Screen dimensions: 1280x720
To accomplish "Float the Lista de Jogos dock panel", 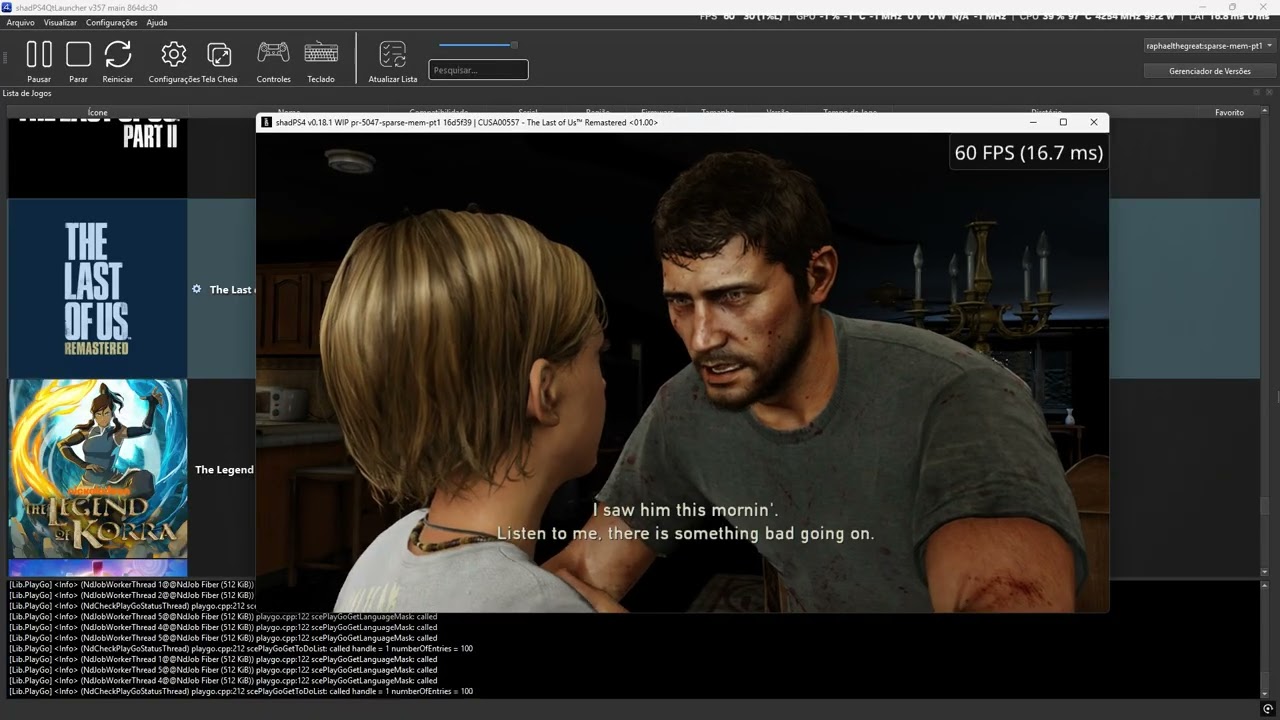I will tap(1256, 92).
